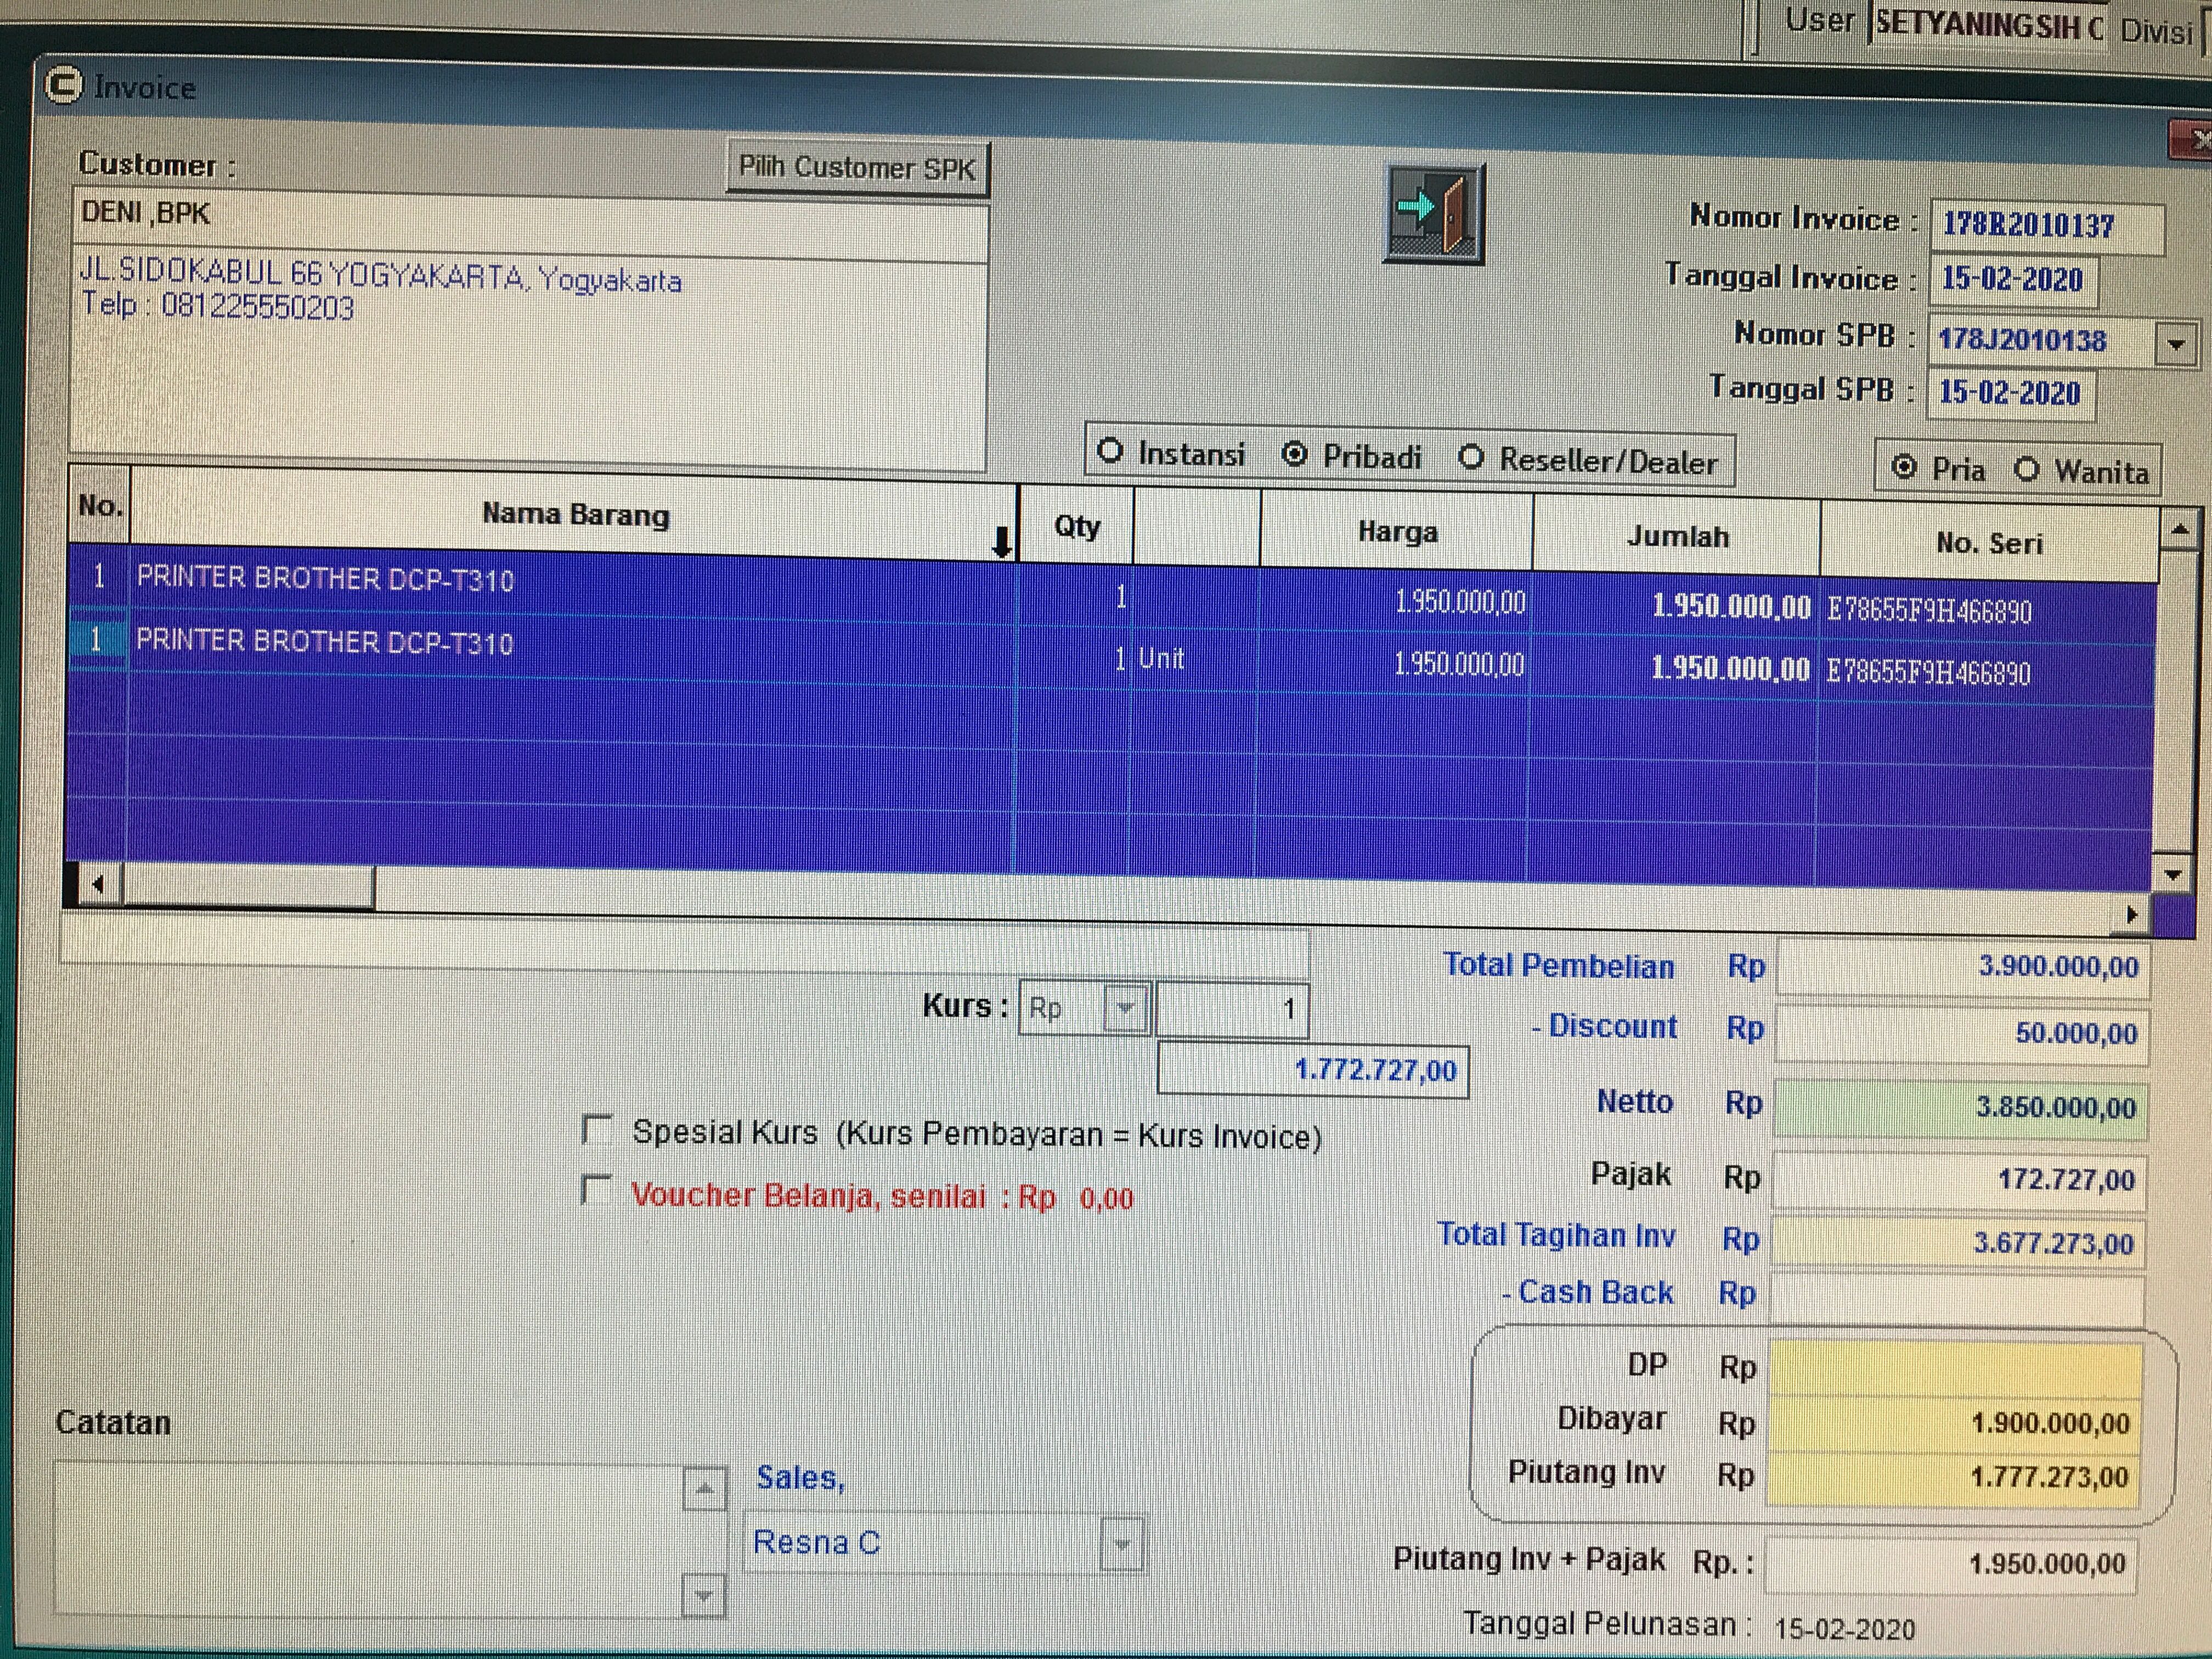Choose the Wanita gender option
Viewport: 2212px width, 1659px height.
(2026, 469)
